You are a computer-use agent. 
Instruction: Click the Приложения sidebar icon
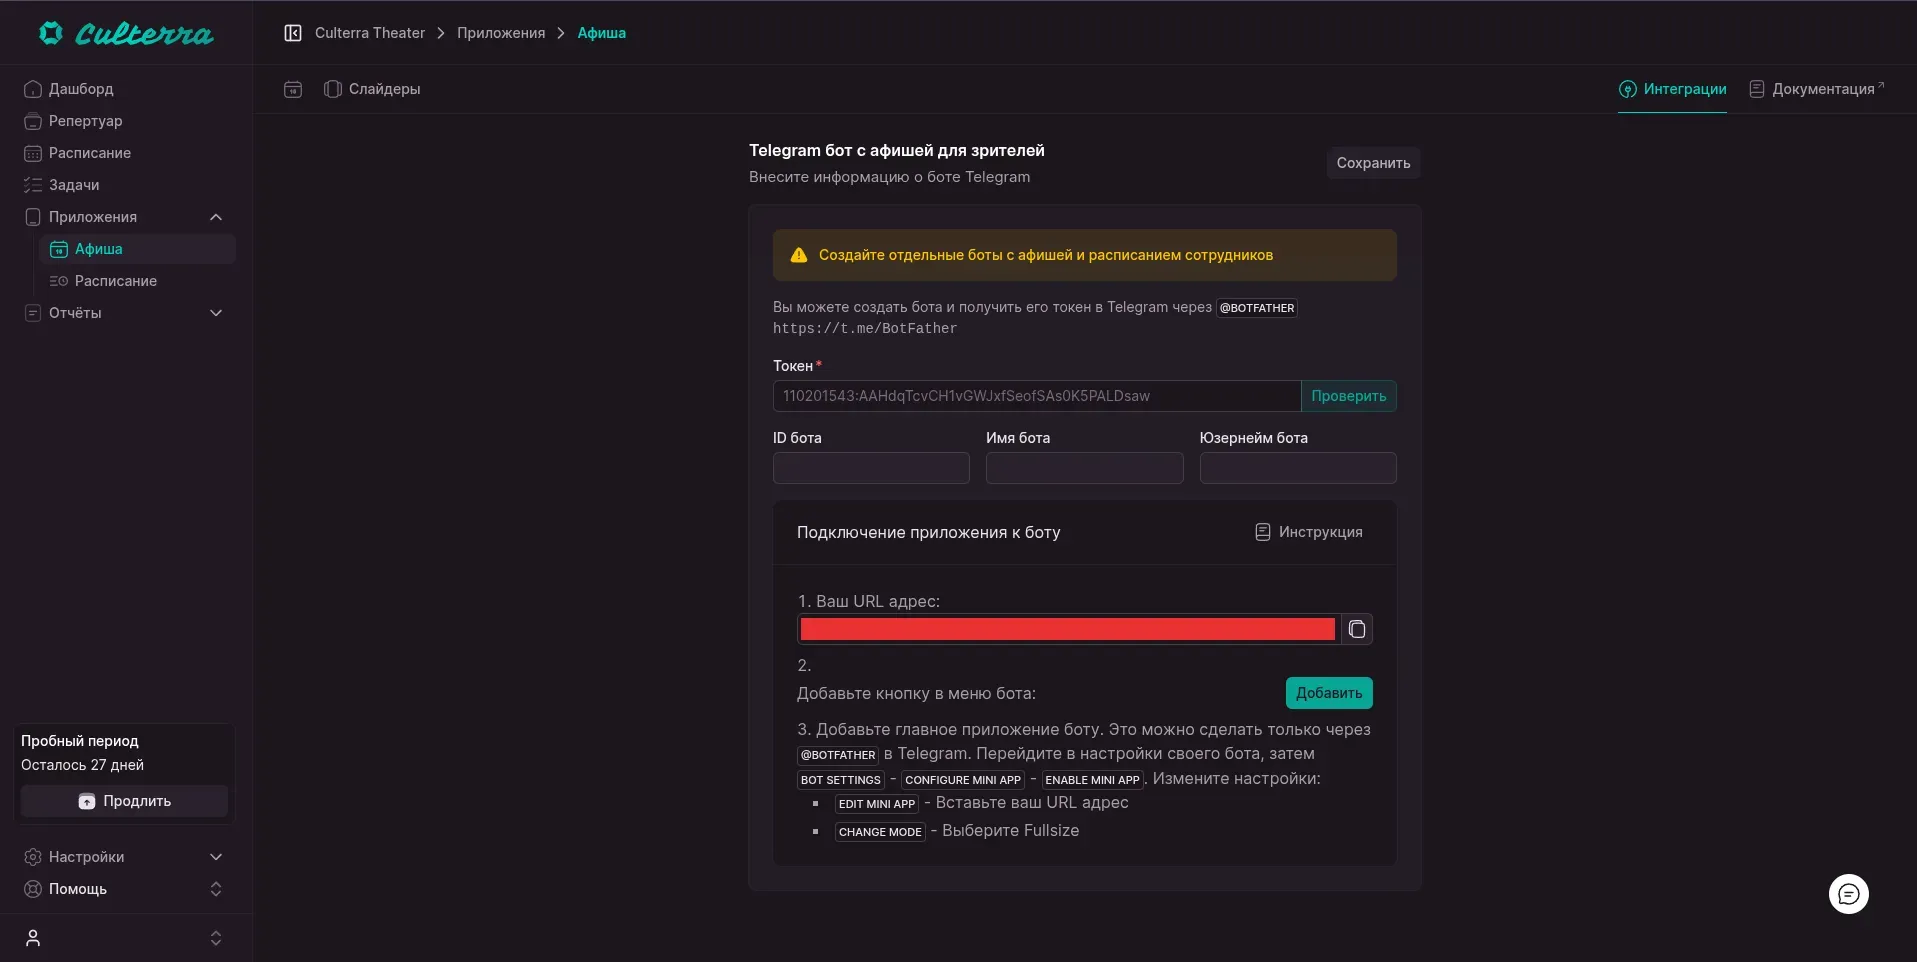pos(33,217)
